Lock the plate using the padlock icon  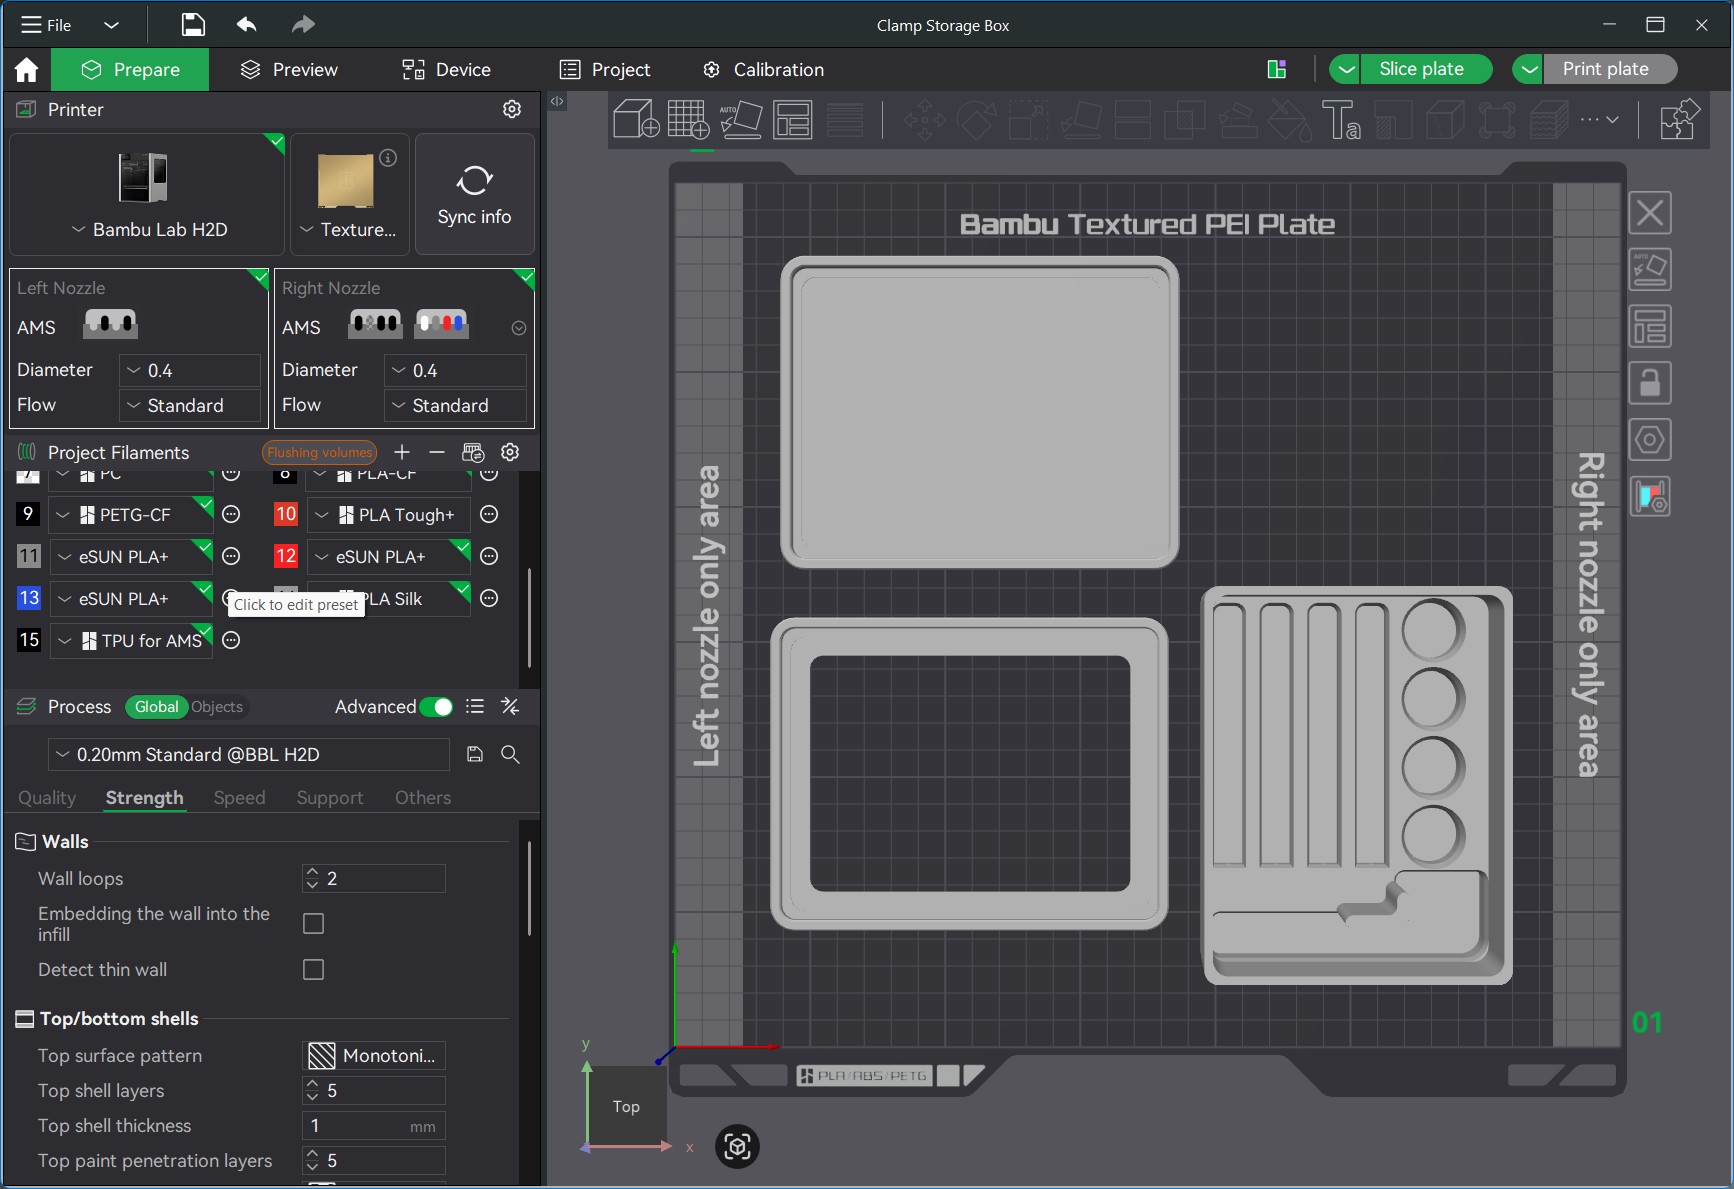tap(1650, 383)
